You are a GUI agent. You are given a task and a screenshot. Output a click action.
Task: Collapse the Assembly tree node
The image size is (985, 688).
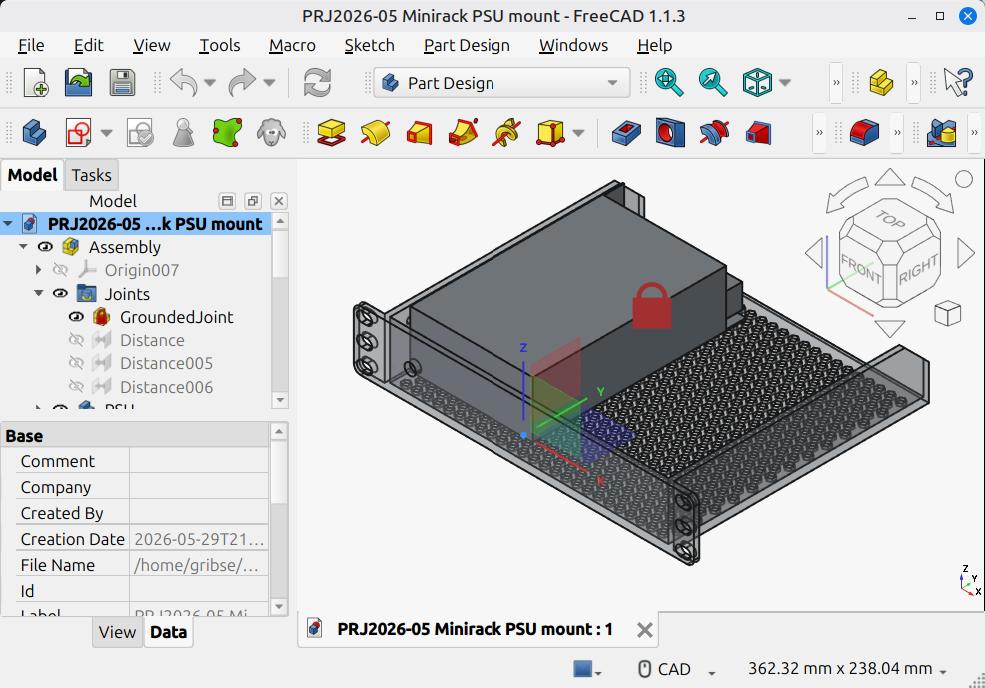[23, 247]
